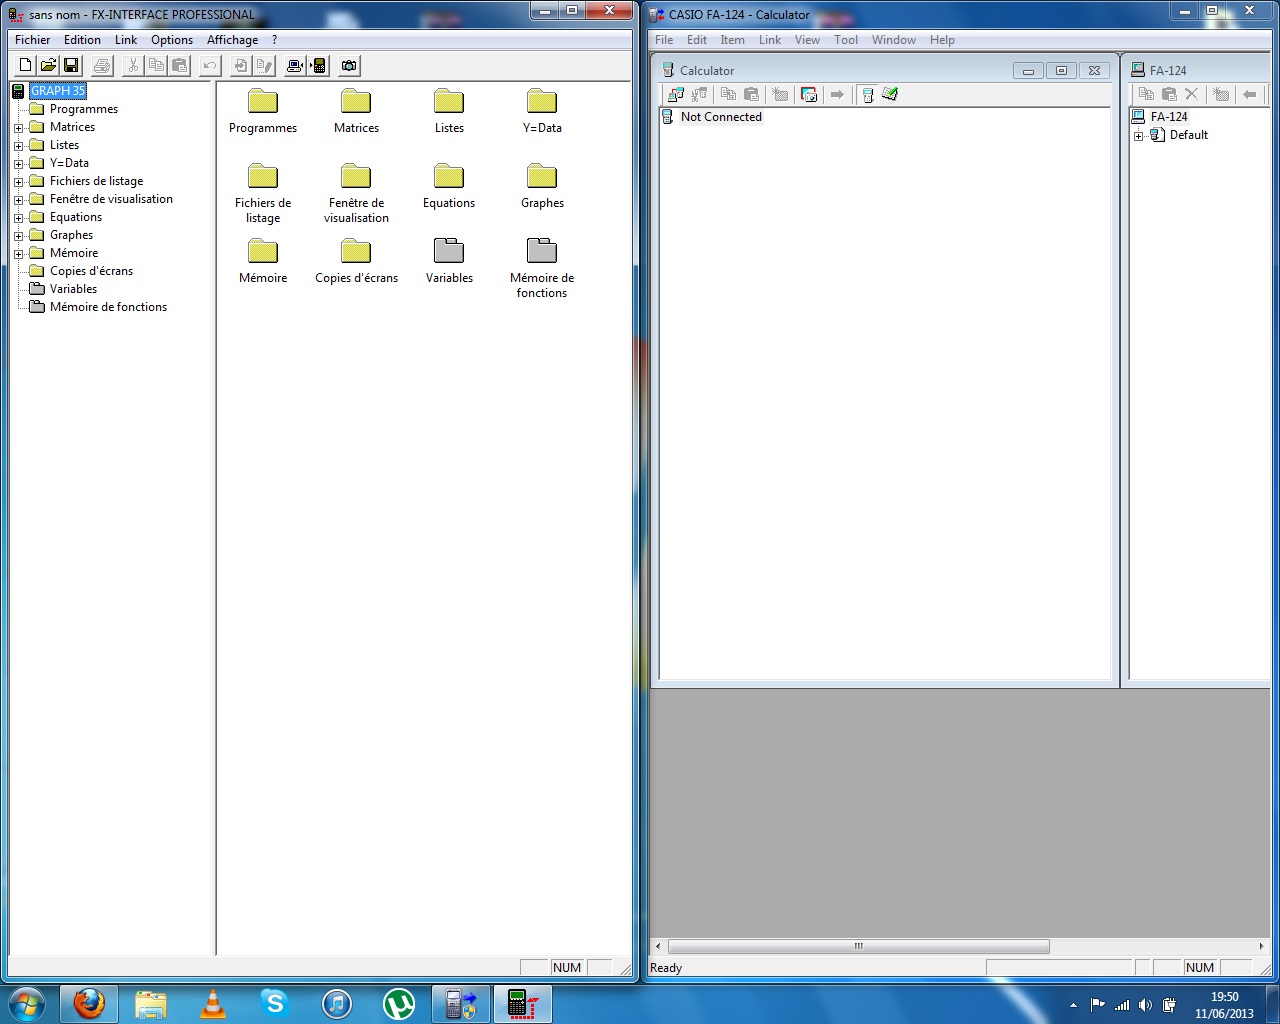The image size is (1280, 1024).
Task: Click the undo arrow icon
Action: tap(210, 66)
